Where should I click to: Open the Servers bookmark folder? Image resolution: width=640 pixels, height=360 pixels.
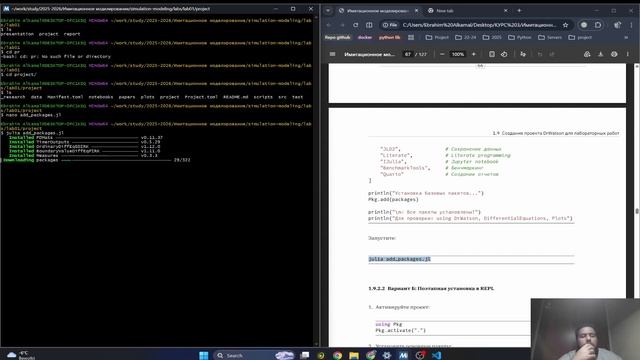click(x=550, y=37)
